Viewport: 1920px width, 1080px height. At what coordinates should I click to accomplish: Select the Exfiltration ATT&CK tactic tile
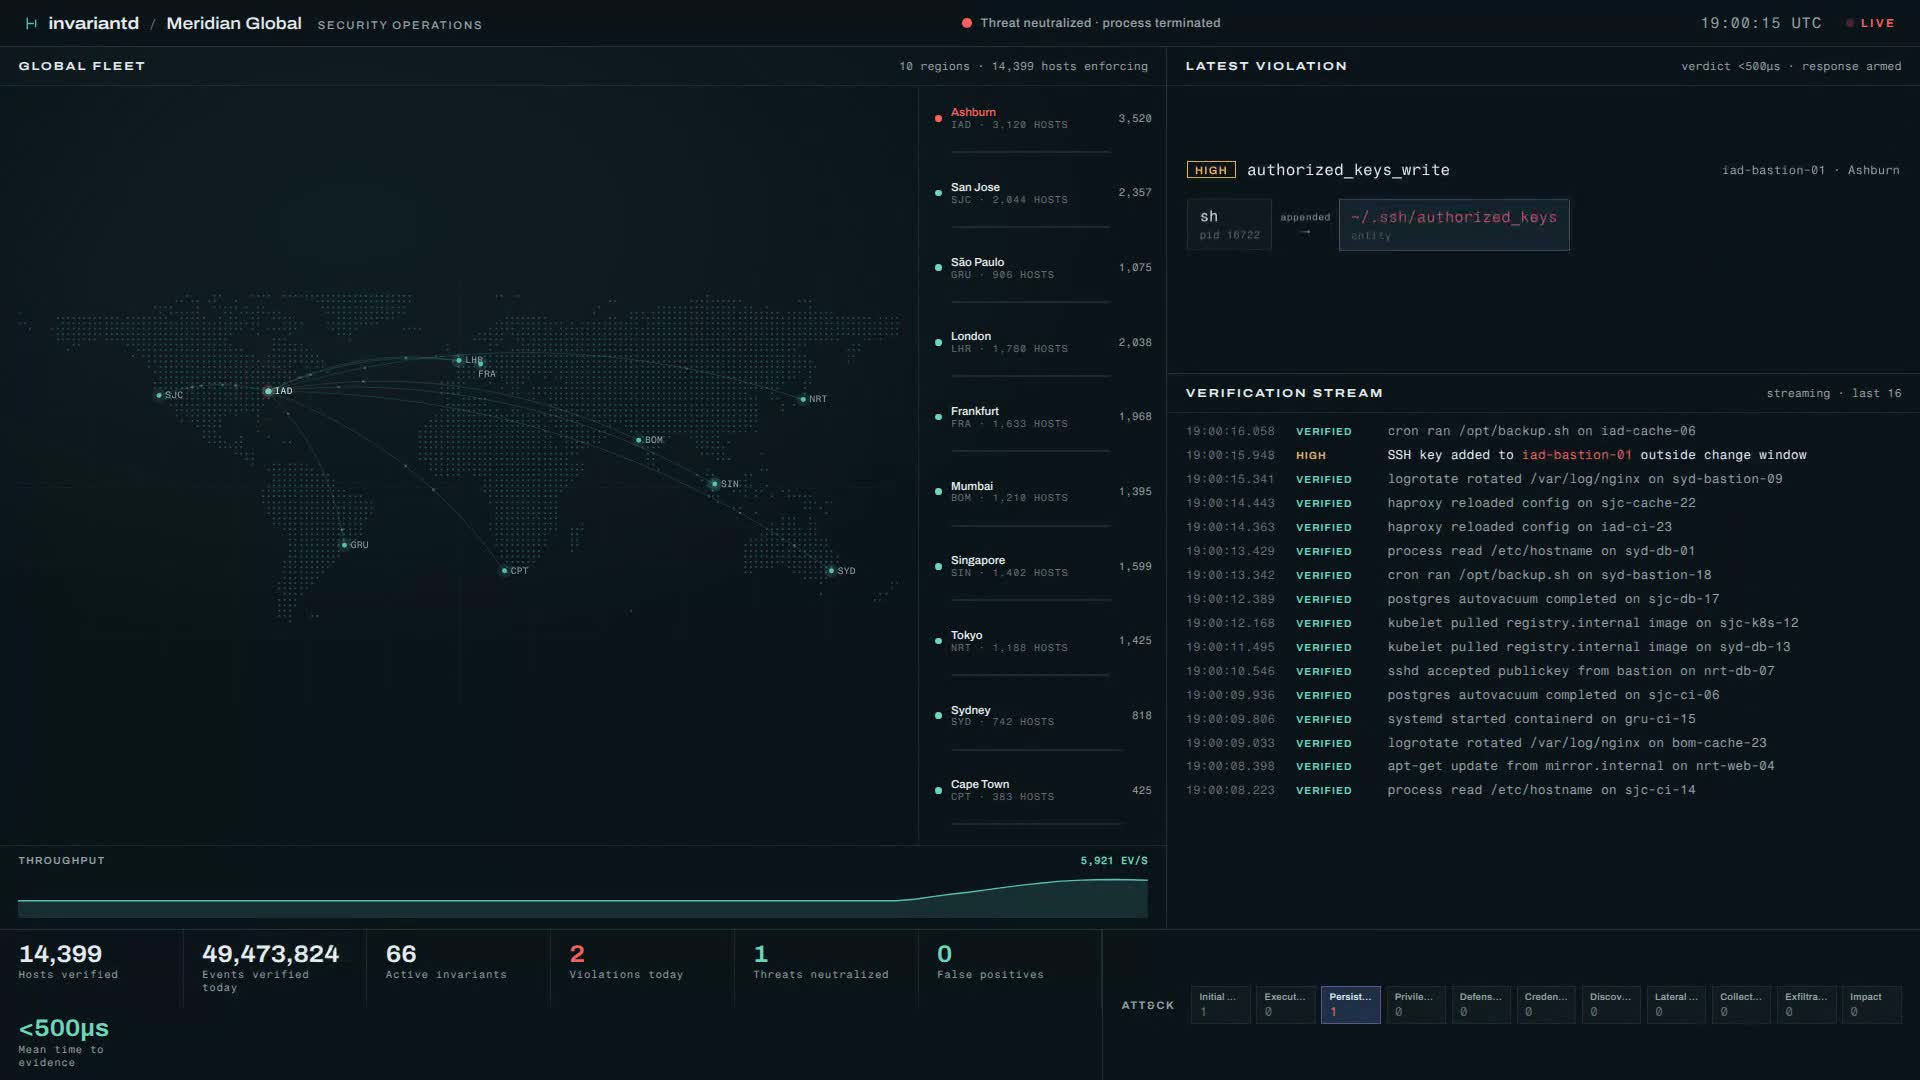tap(1806, 1004)
